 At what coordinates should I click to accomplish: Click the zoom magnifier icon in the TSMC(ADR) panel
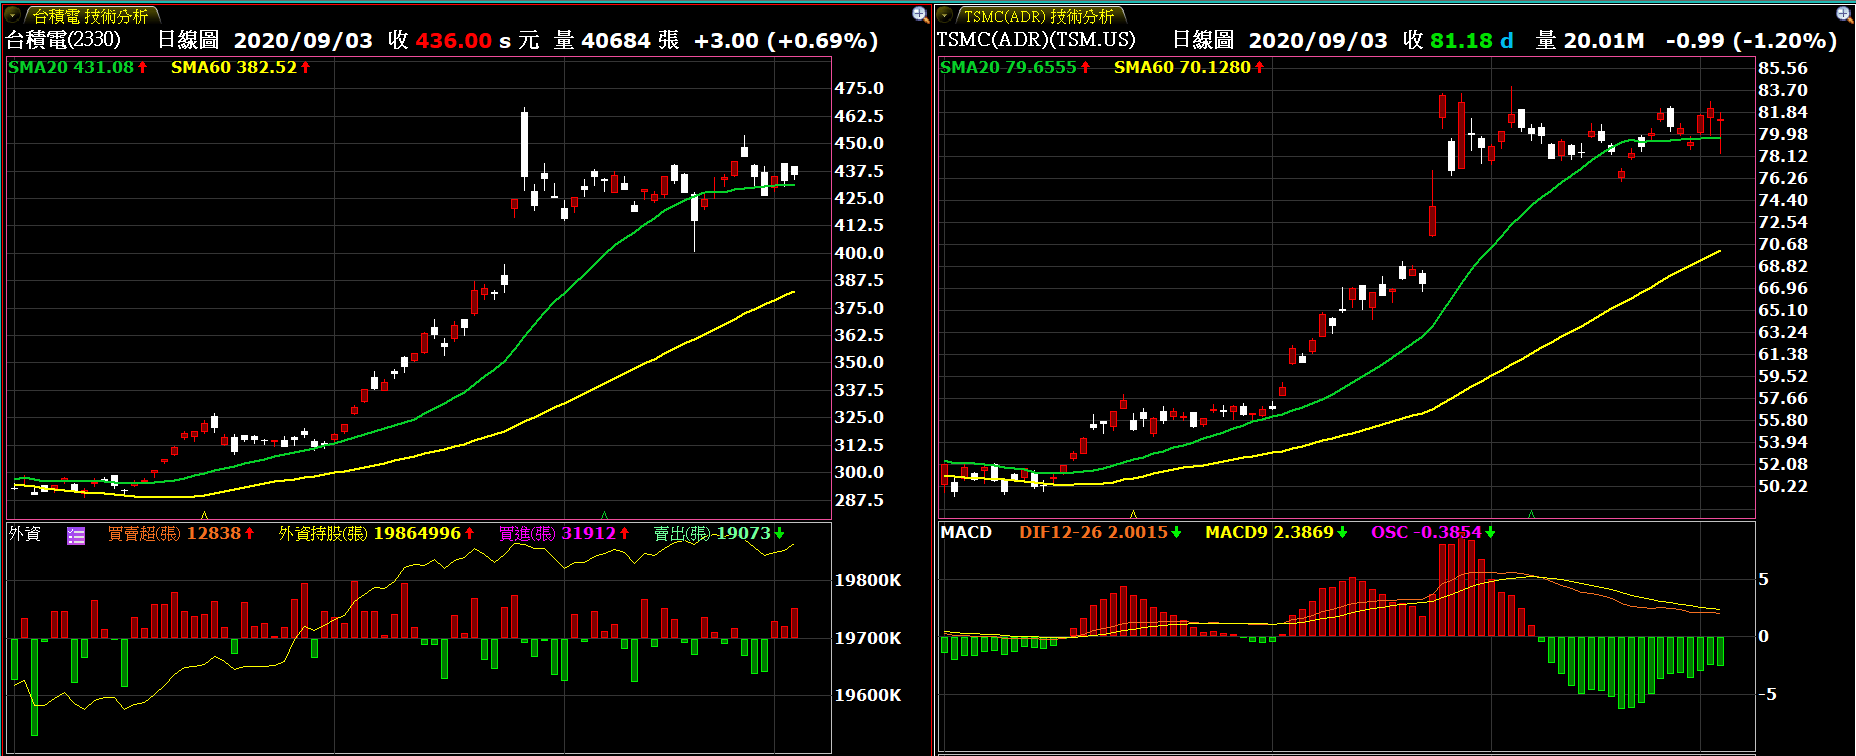[x=1844, y=15]
